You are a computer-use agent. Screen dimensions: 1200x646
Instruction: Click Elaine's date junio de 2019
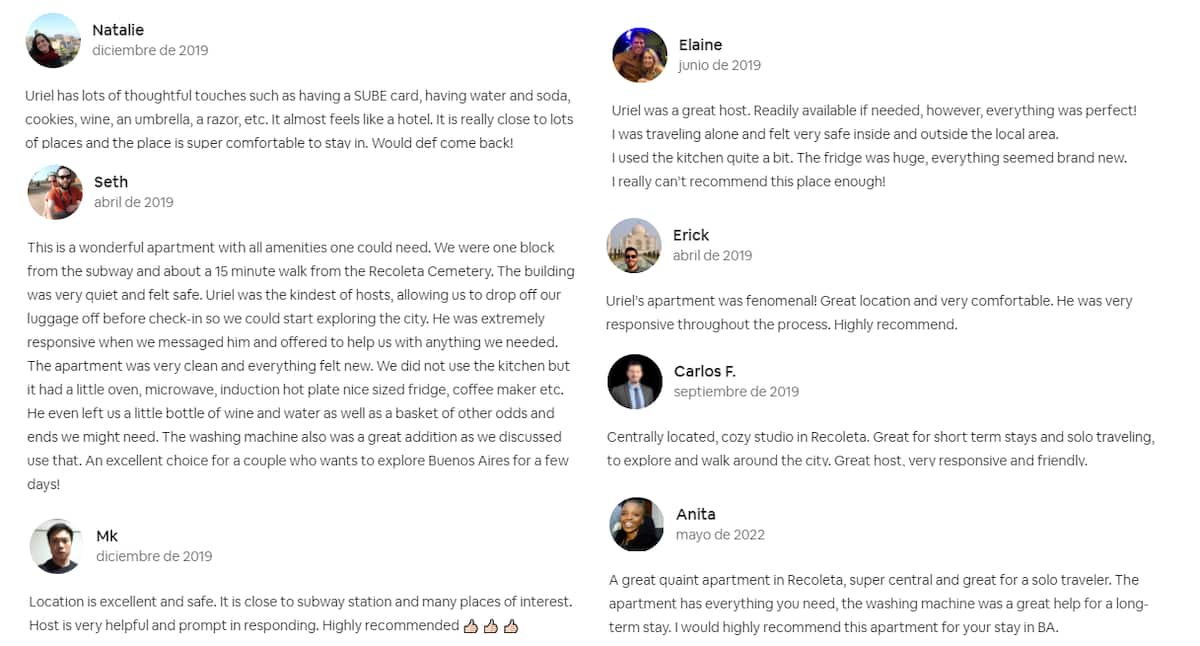[x=719, y=65]
